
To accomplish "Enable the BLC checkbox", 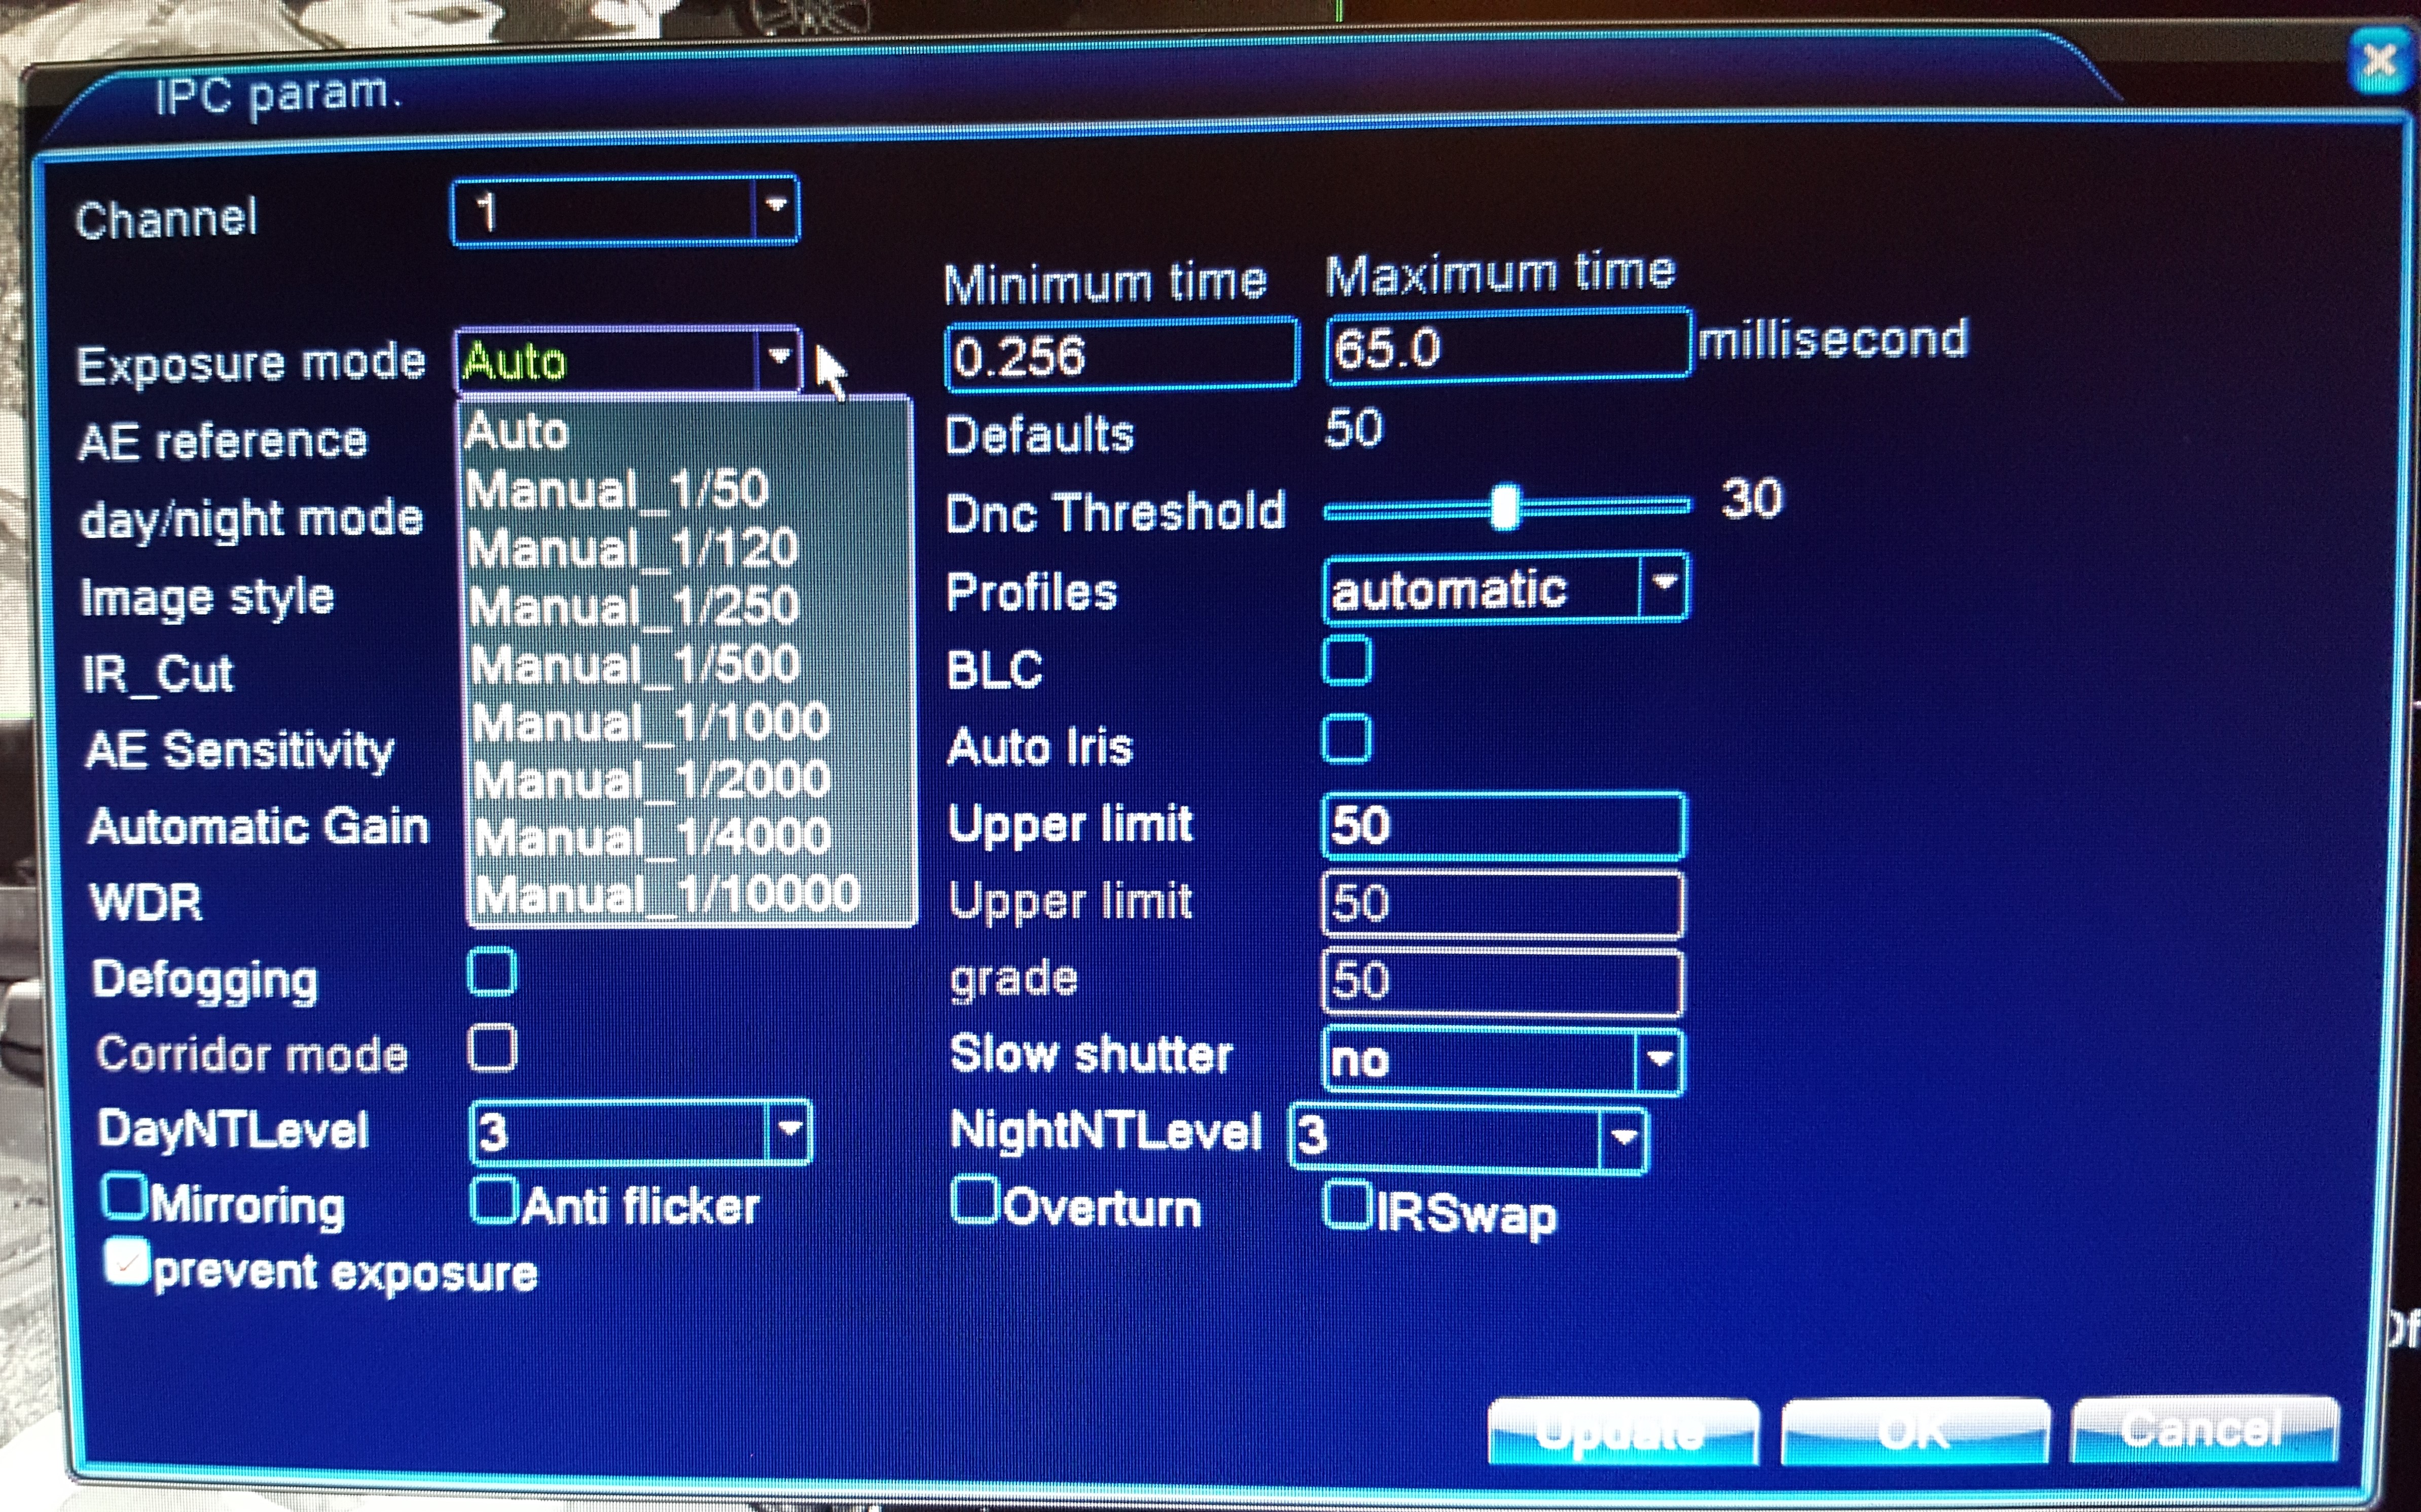I will click(1346, 661).
